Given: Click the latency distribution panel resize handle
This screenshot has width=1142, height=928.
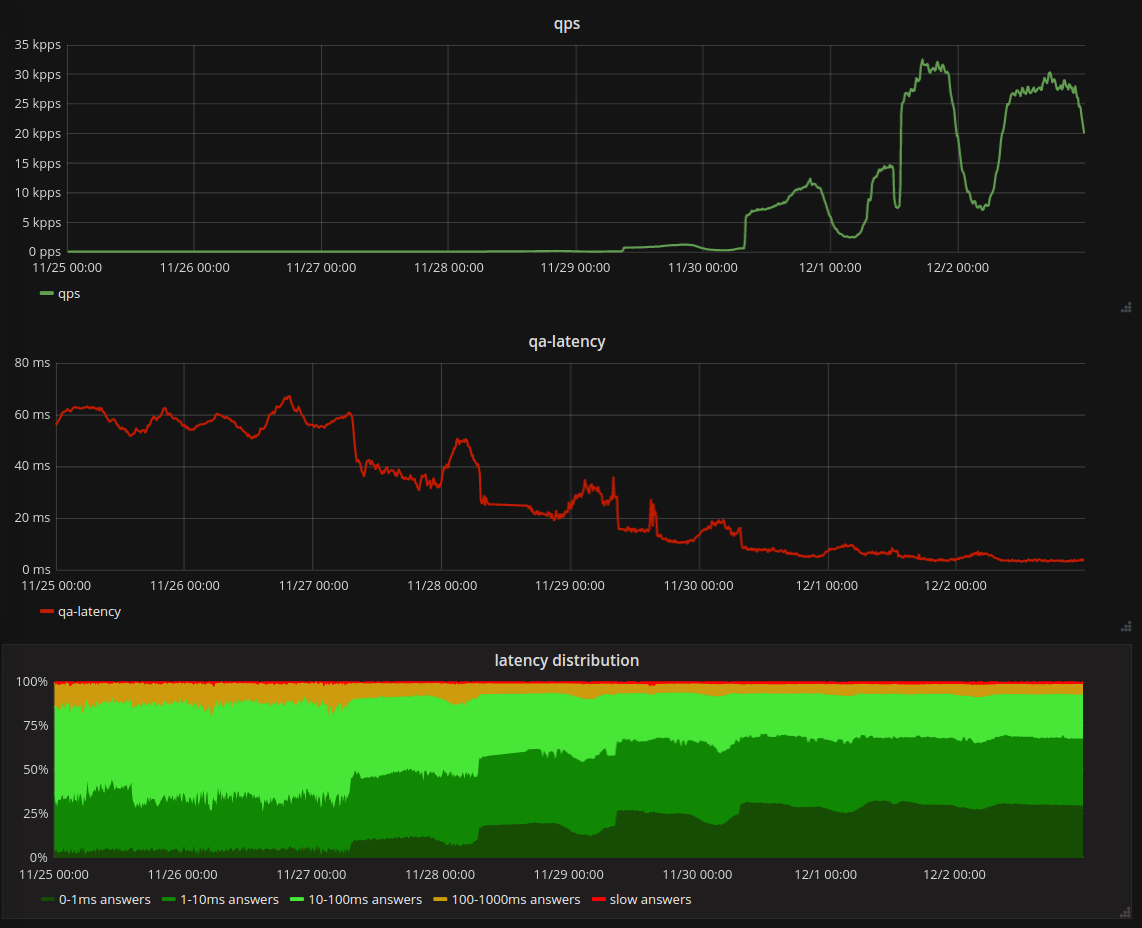Looking at the screenshot, I should [1125, 911].
